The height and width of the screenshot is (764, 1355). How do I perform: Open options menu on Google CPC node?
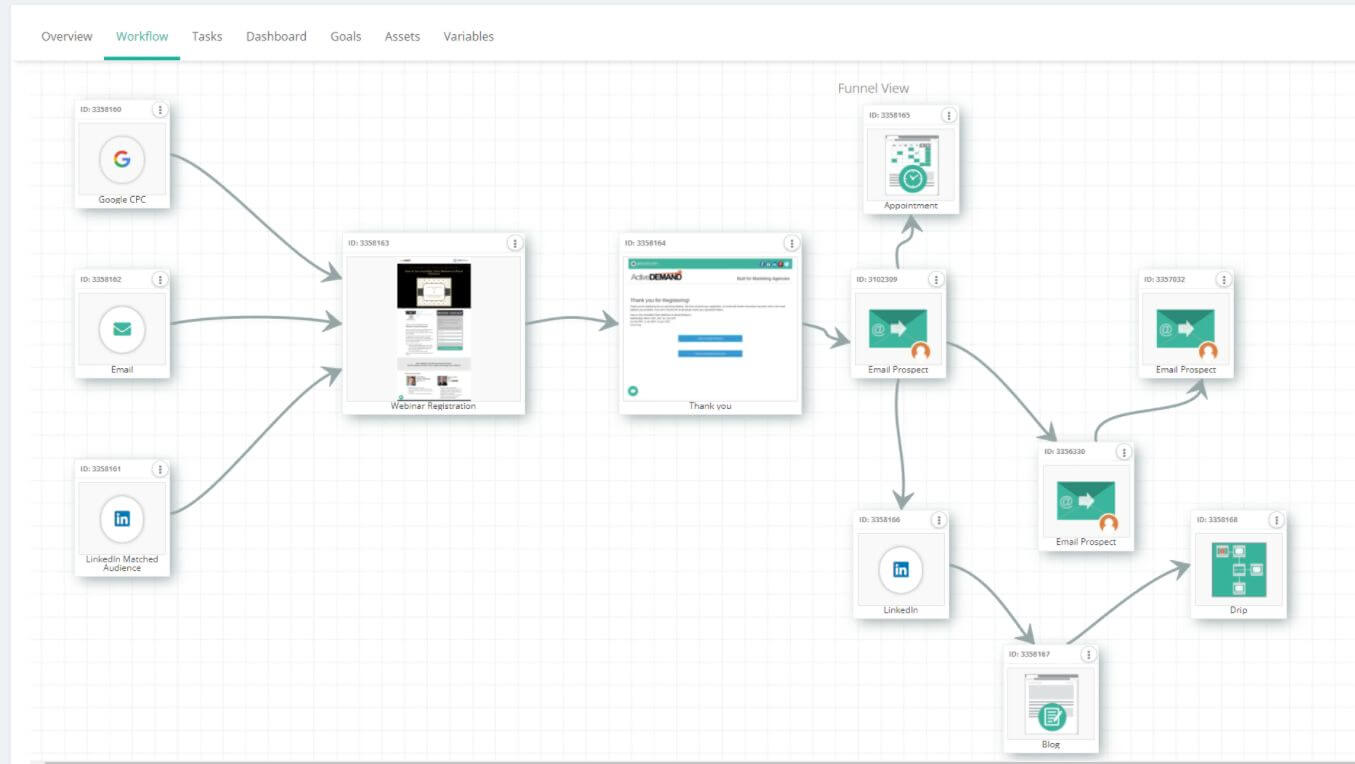coord(160,110)
